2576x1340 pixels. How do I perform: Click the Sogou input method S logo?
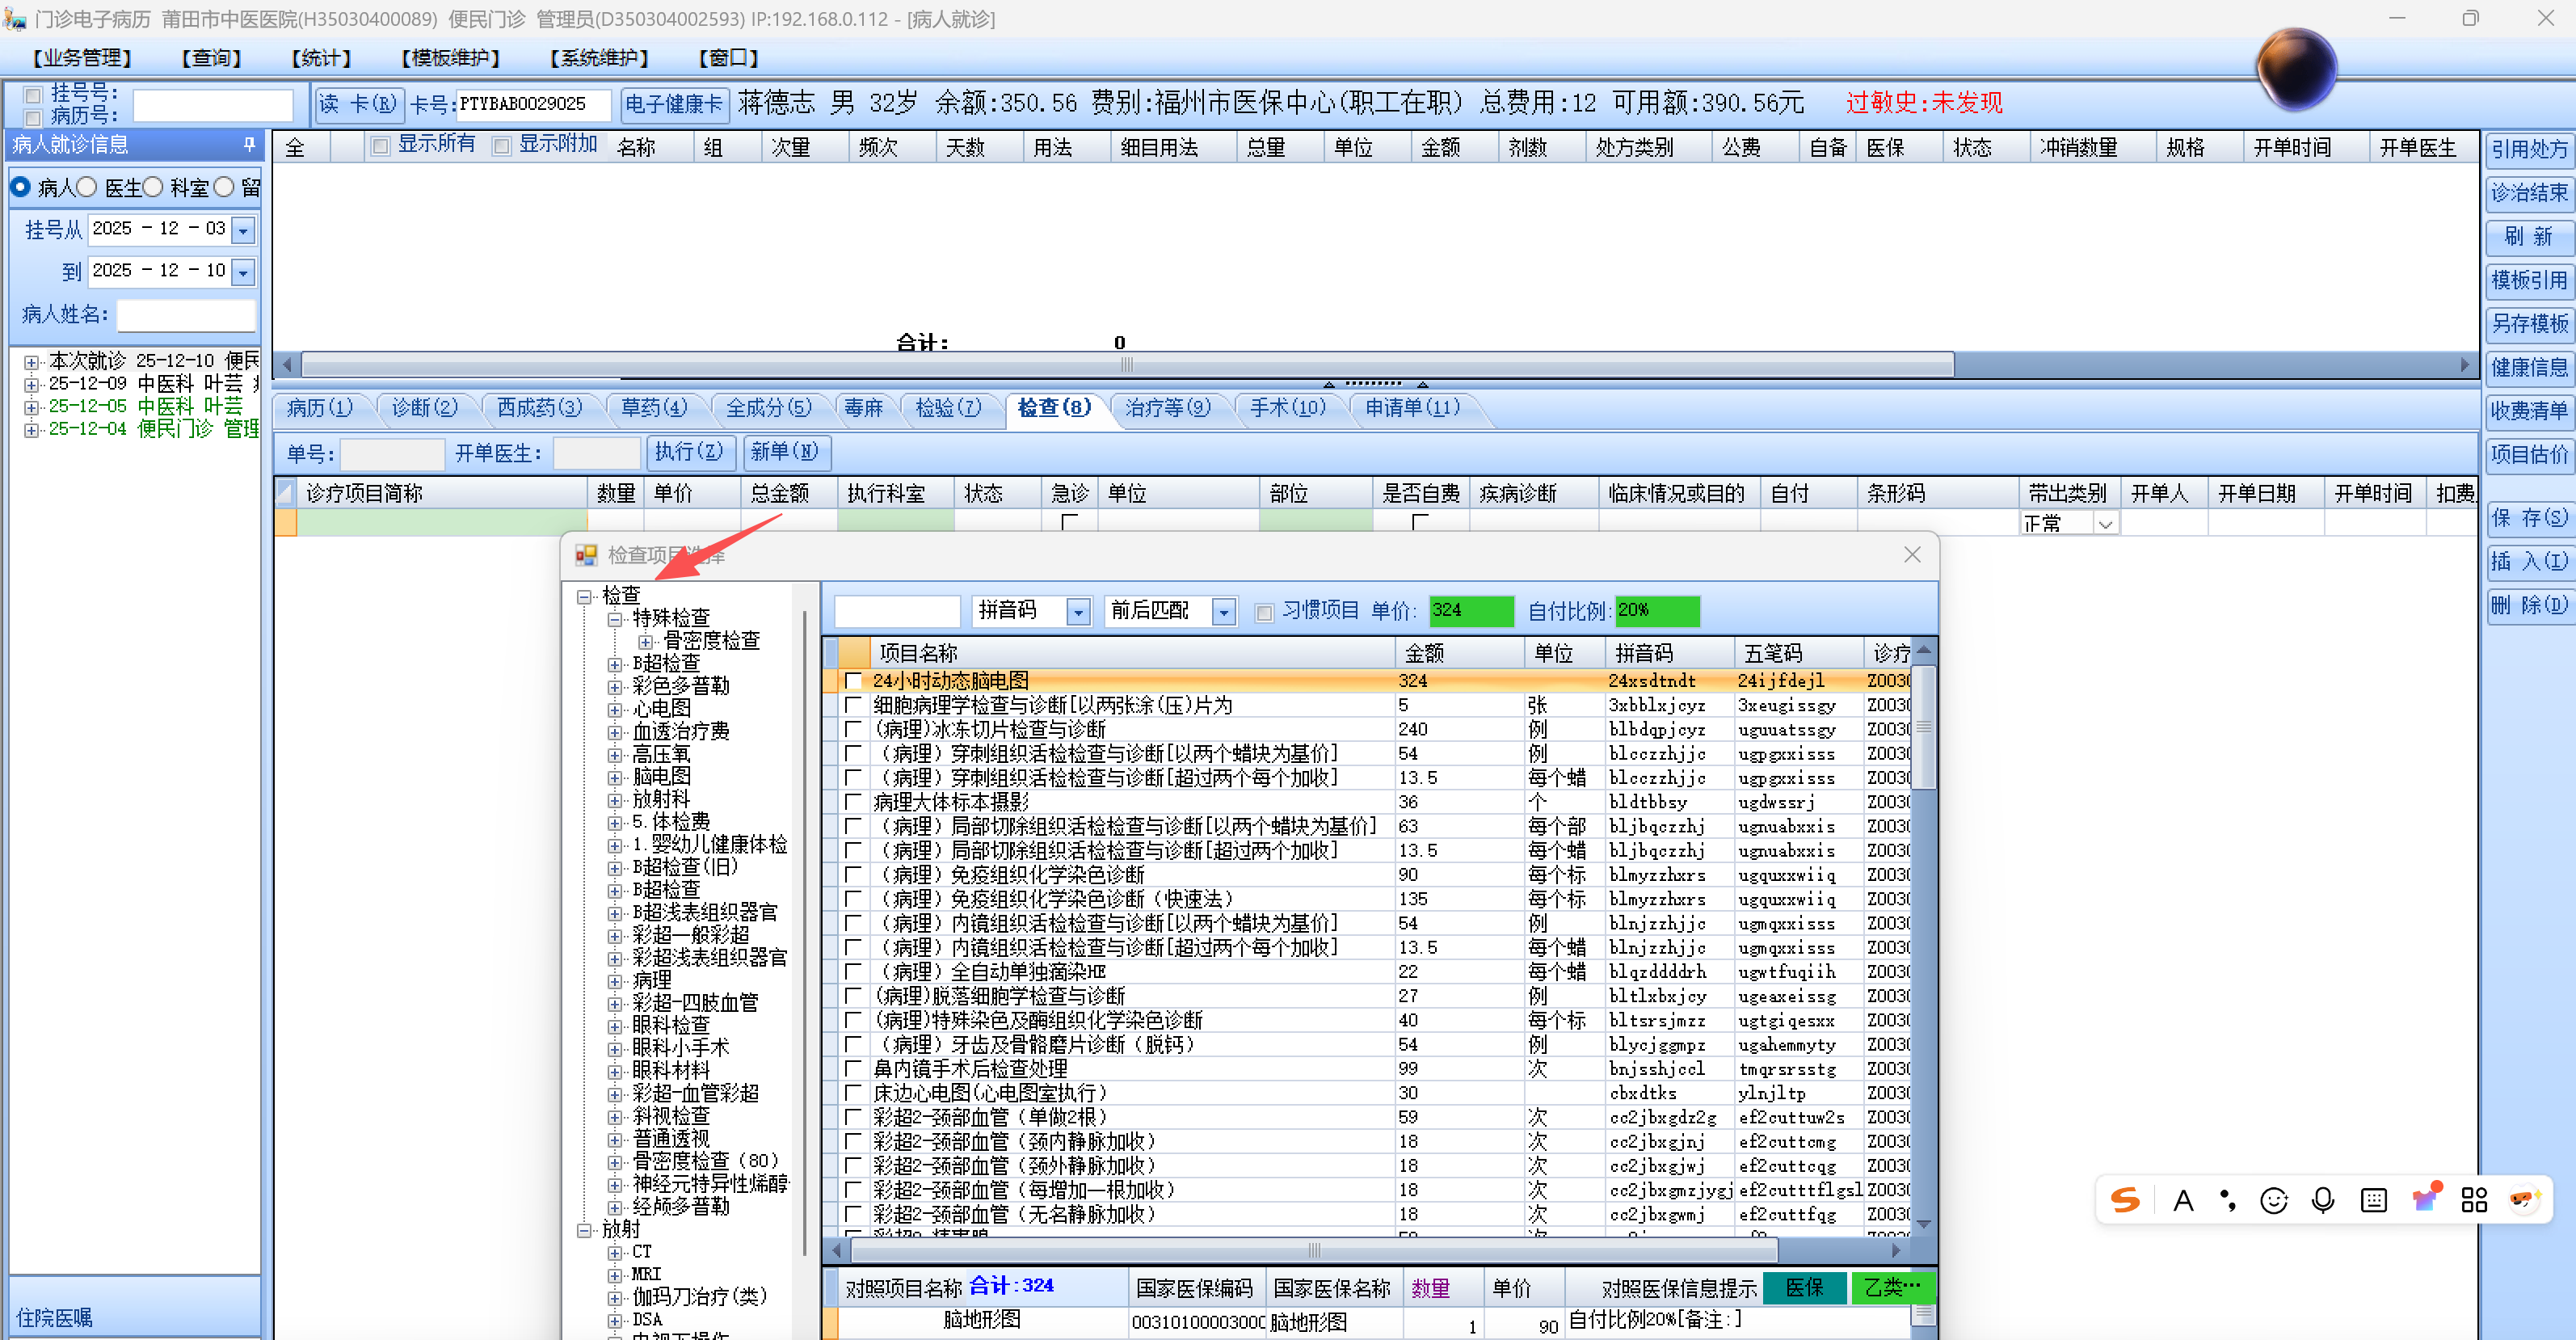pyautogui.click(x=2125, y=1200)
